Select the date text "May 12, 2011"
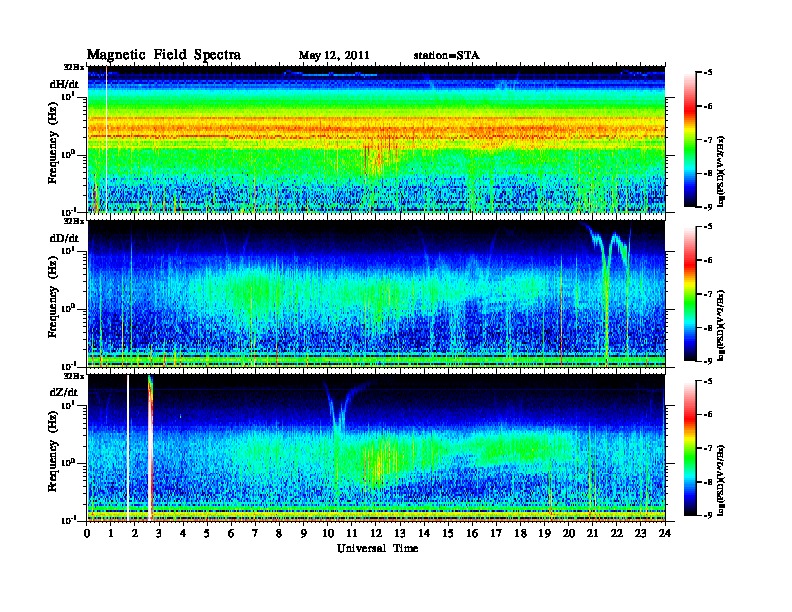The width and height of the screenshot is (792, 612). tap(334, 56)
